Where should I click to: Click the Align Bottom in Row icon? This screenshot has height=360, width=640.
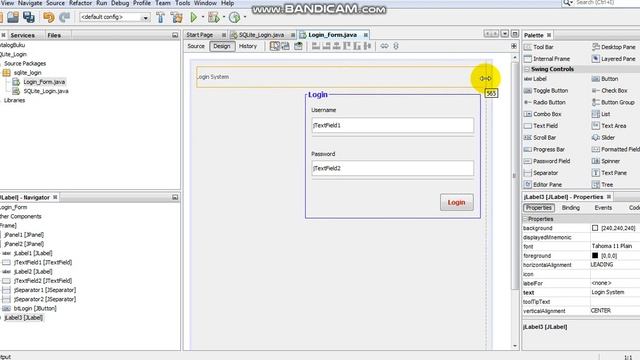357,46
